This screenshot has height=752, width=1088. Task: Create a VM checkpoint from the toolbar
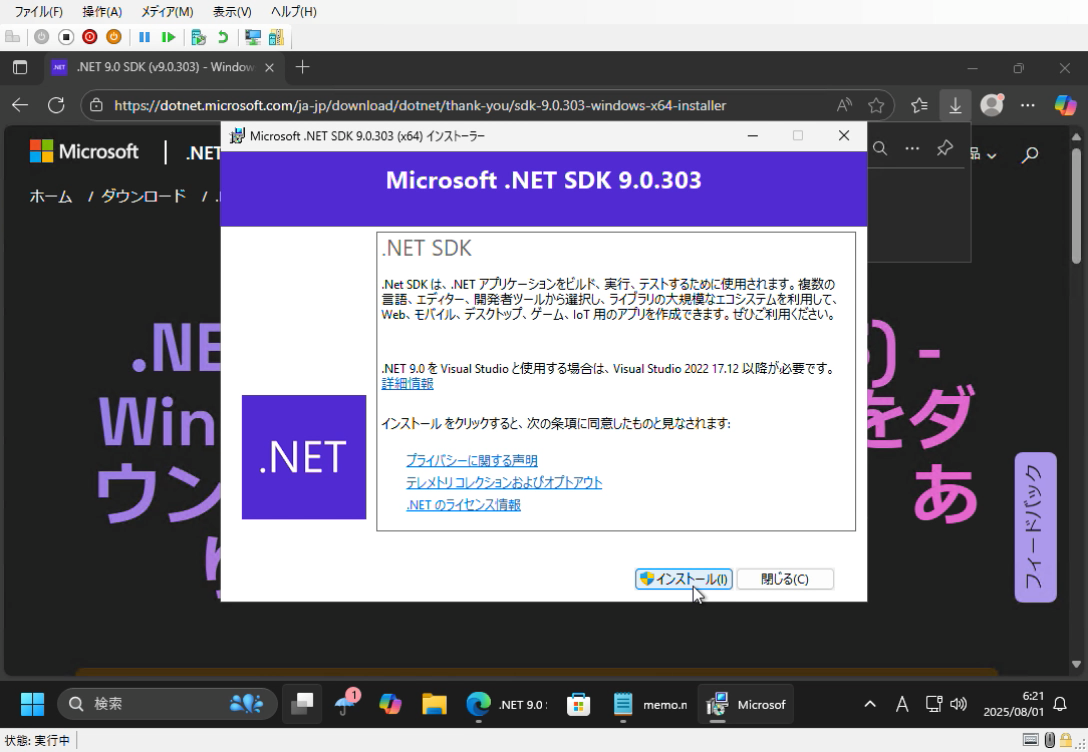click(198, 37)
